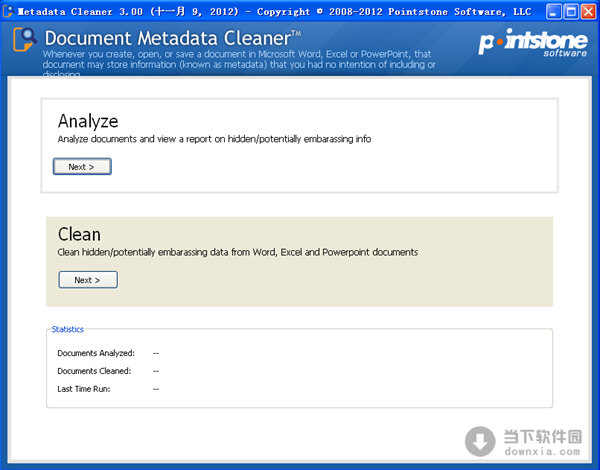Screen dimensions: 600x470
Task: Click the Documents Cleaned value dashes
Action: (x=156, y=371)
